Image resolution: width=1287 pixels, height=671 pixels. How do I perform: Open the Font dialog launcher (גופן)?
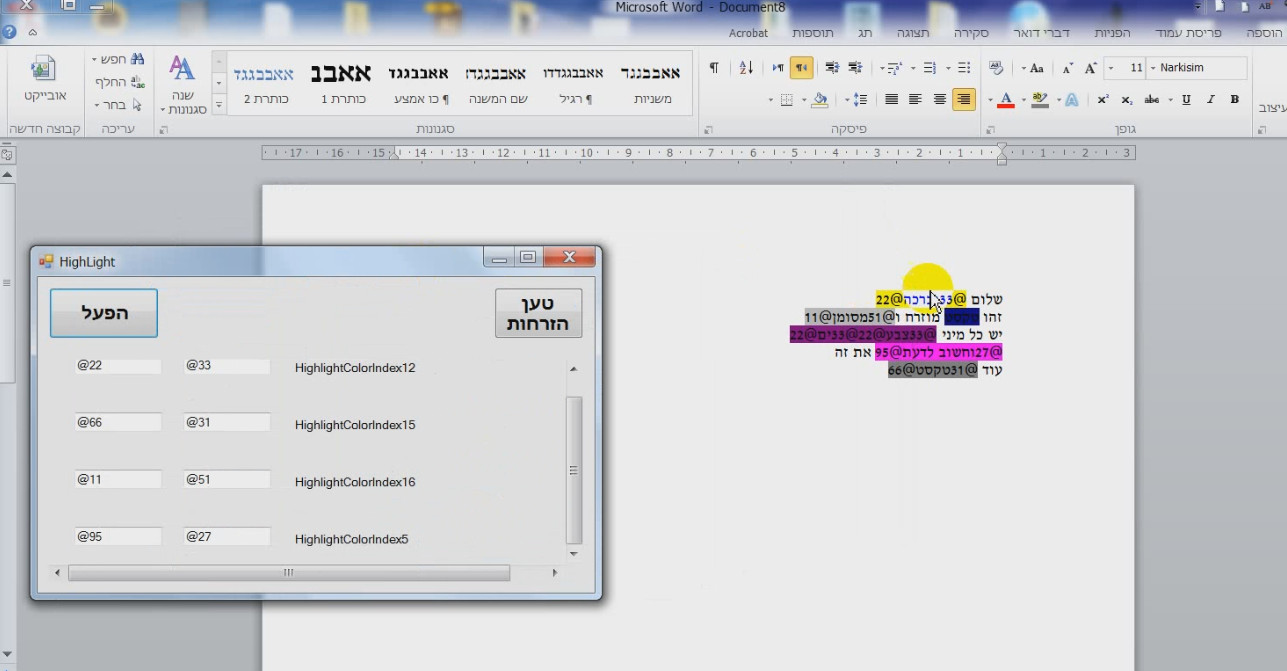point(990,130)
